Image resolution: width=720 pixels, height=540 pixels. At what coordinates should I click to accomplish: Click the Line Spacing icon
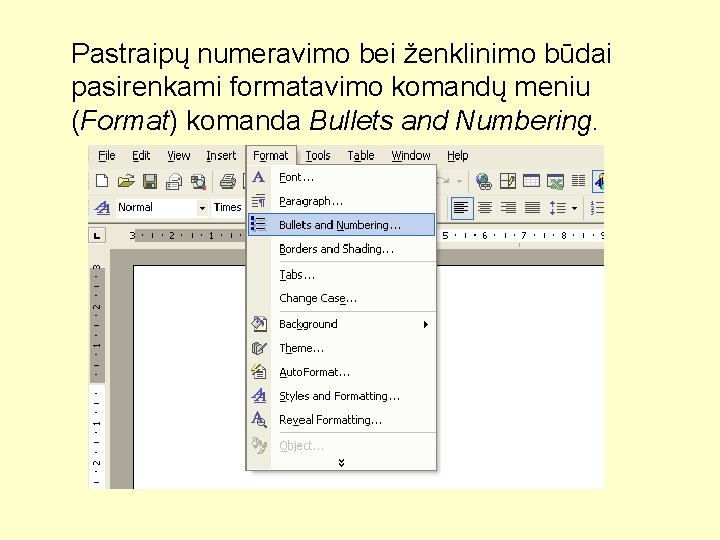[x=557, y=208]
